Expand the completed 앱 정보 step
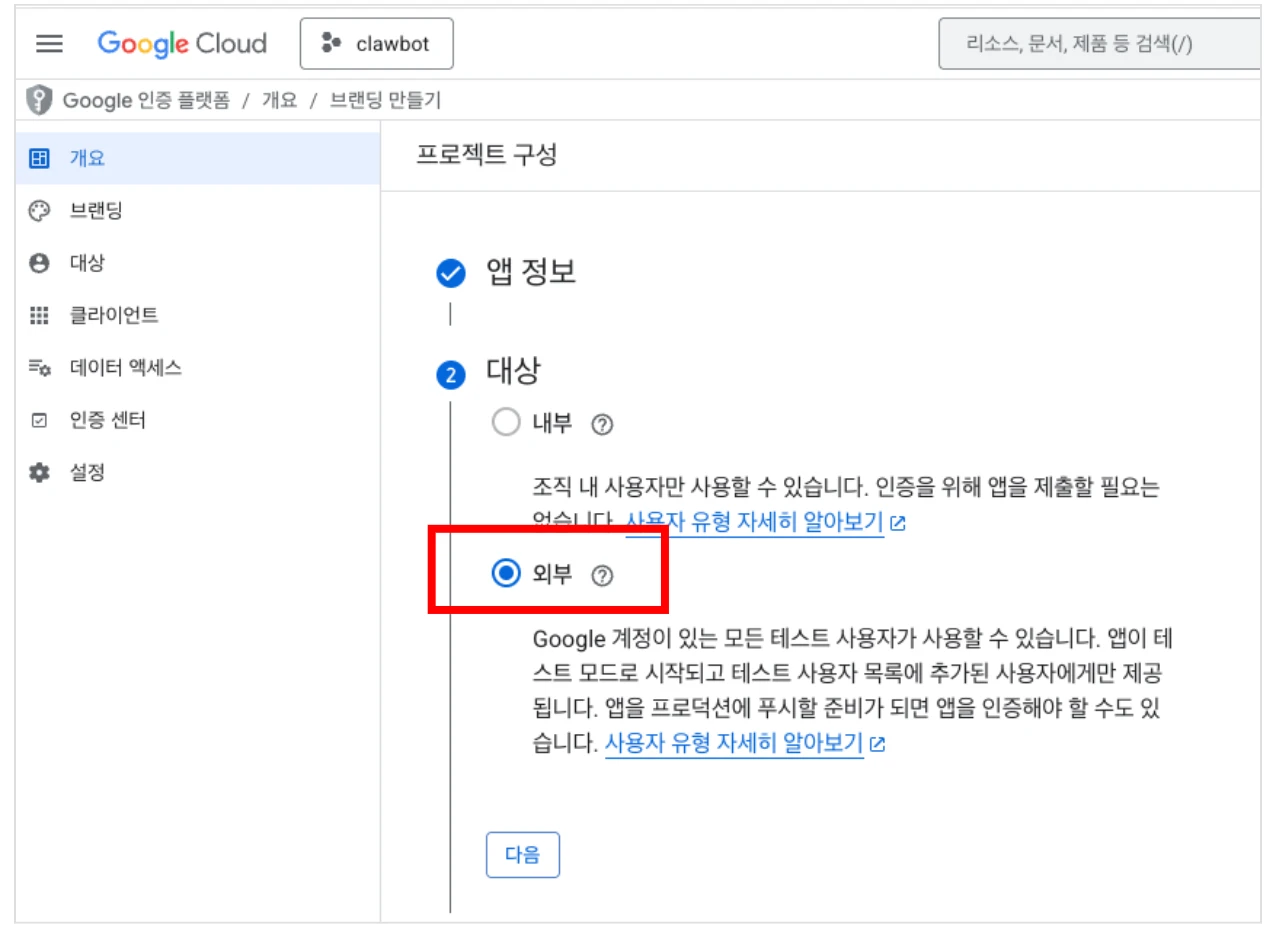Viewport: 1270px width, 936px height. 530,272
